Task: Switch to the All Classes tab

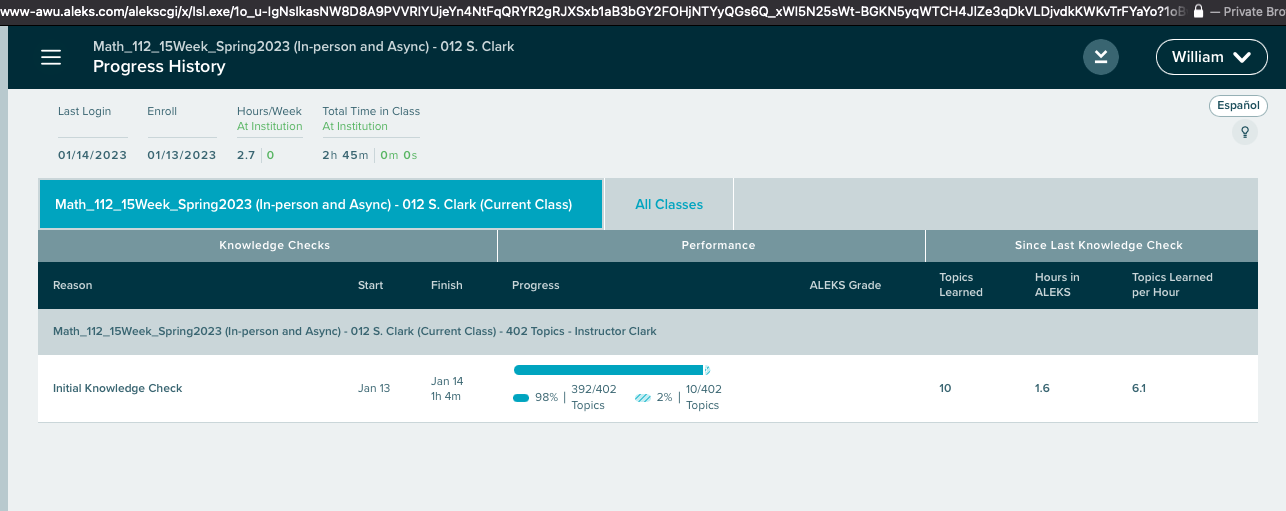Action: 668,204
